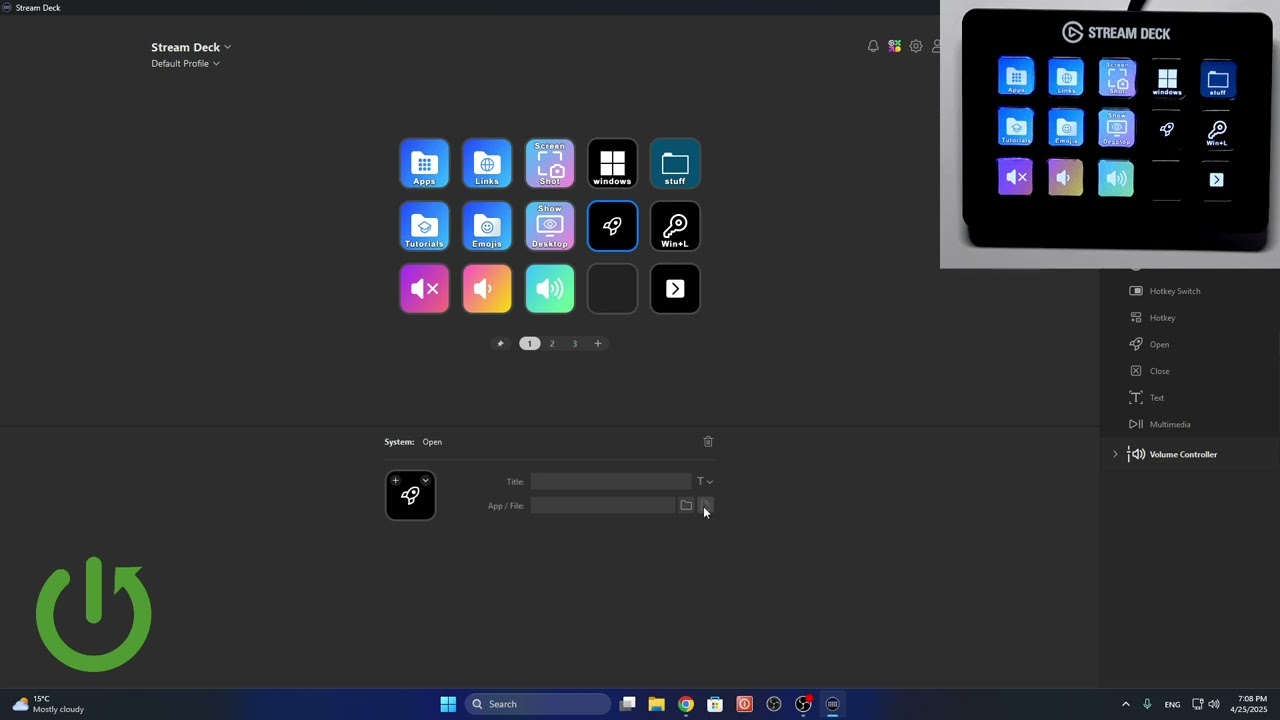Open Microsoft Store from taskbar

(715, 704)
